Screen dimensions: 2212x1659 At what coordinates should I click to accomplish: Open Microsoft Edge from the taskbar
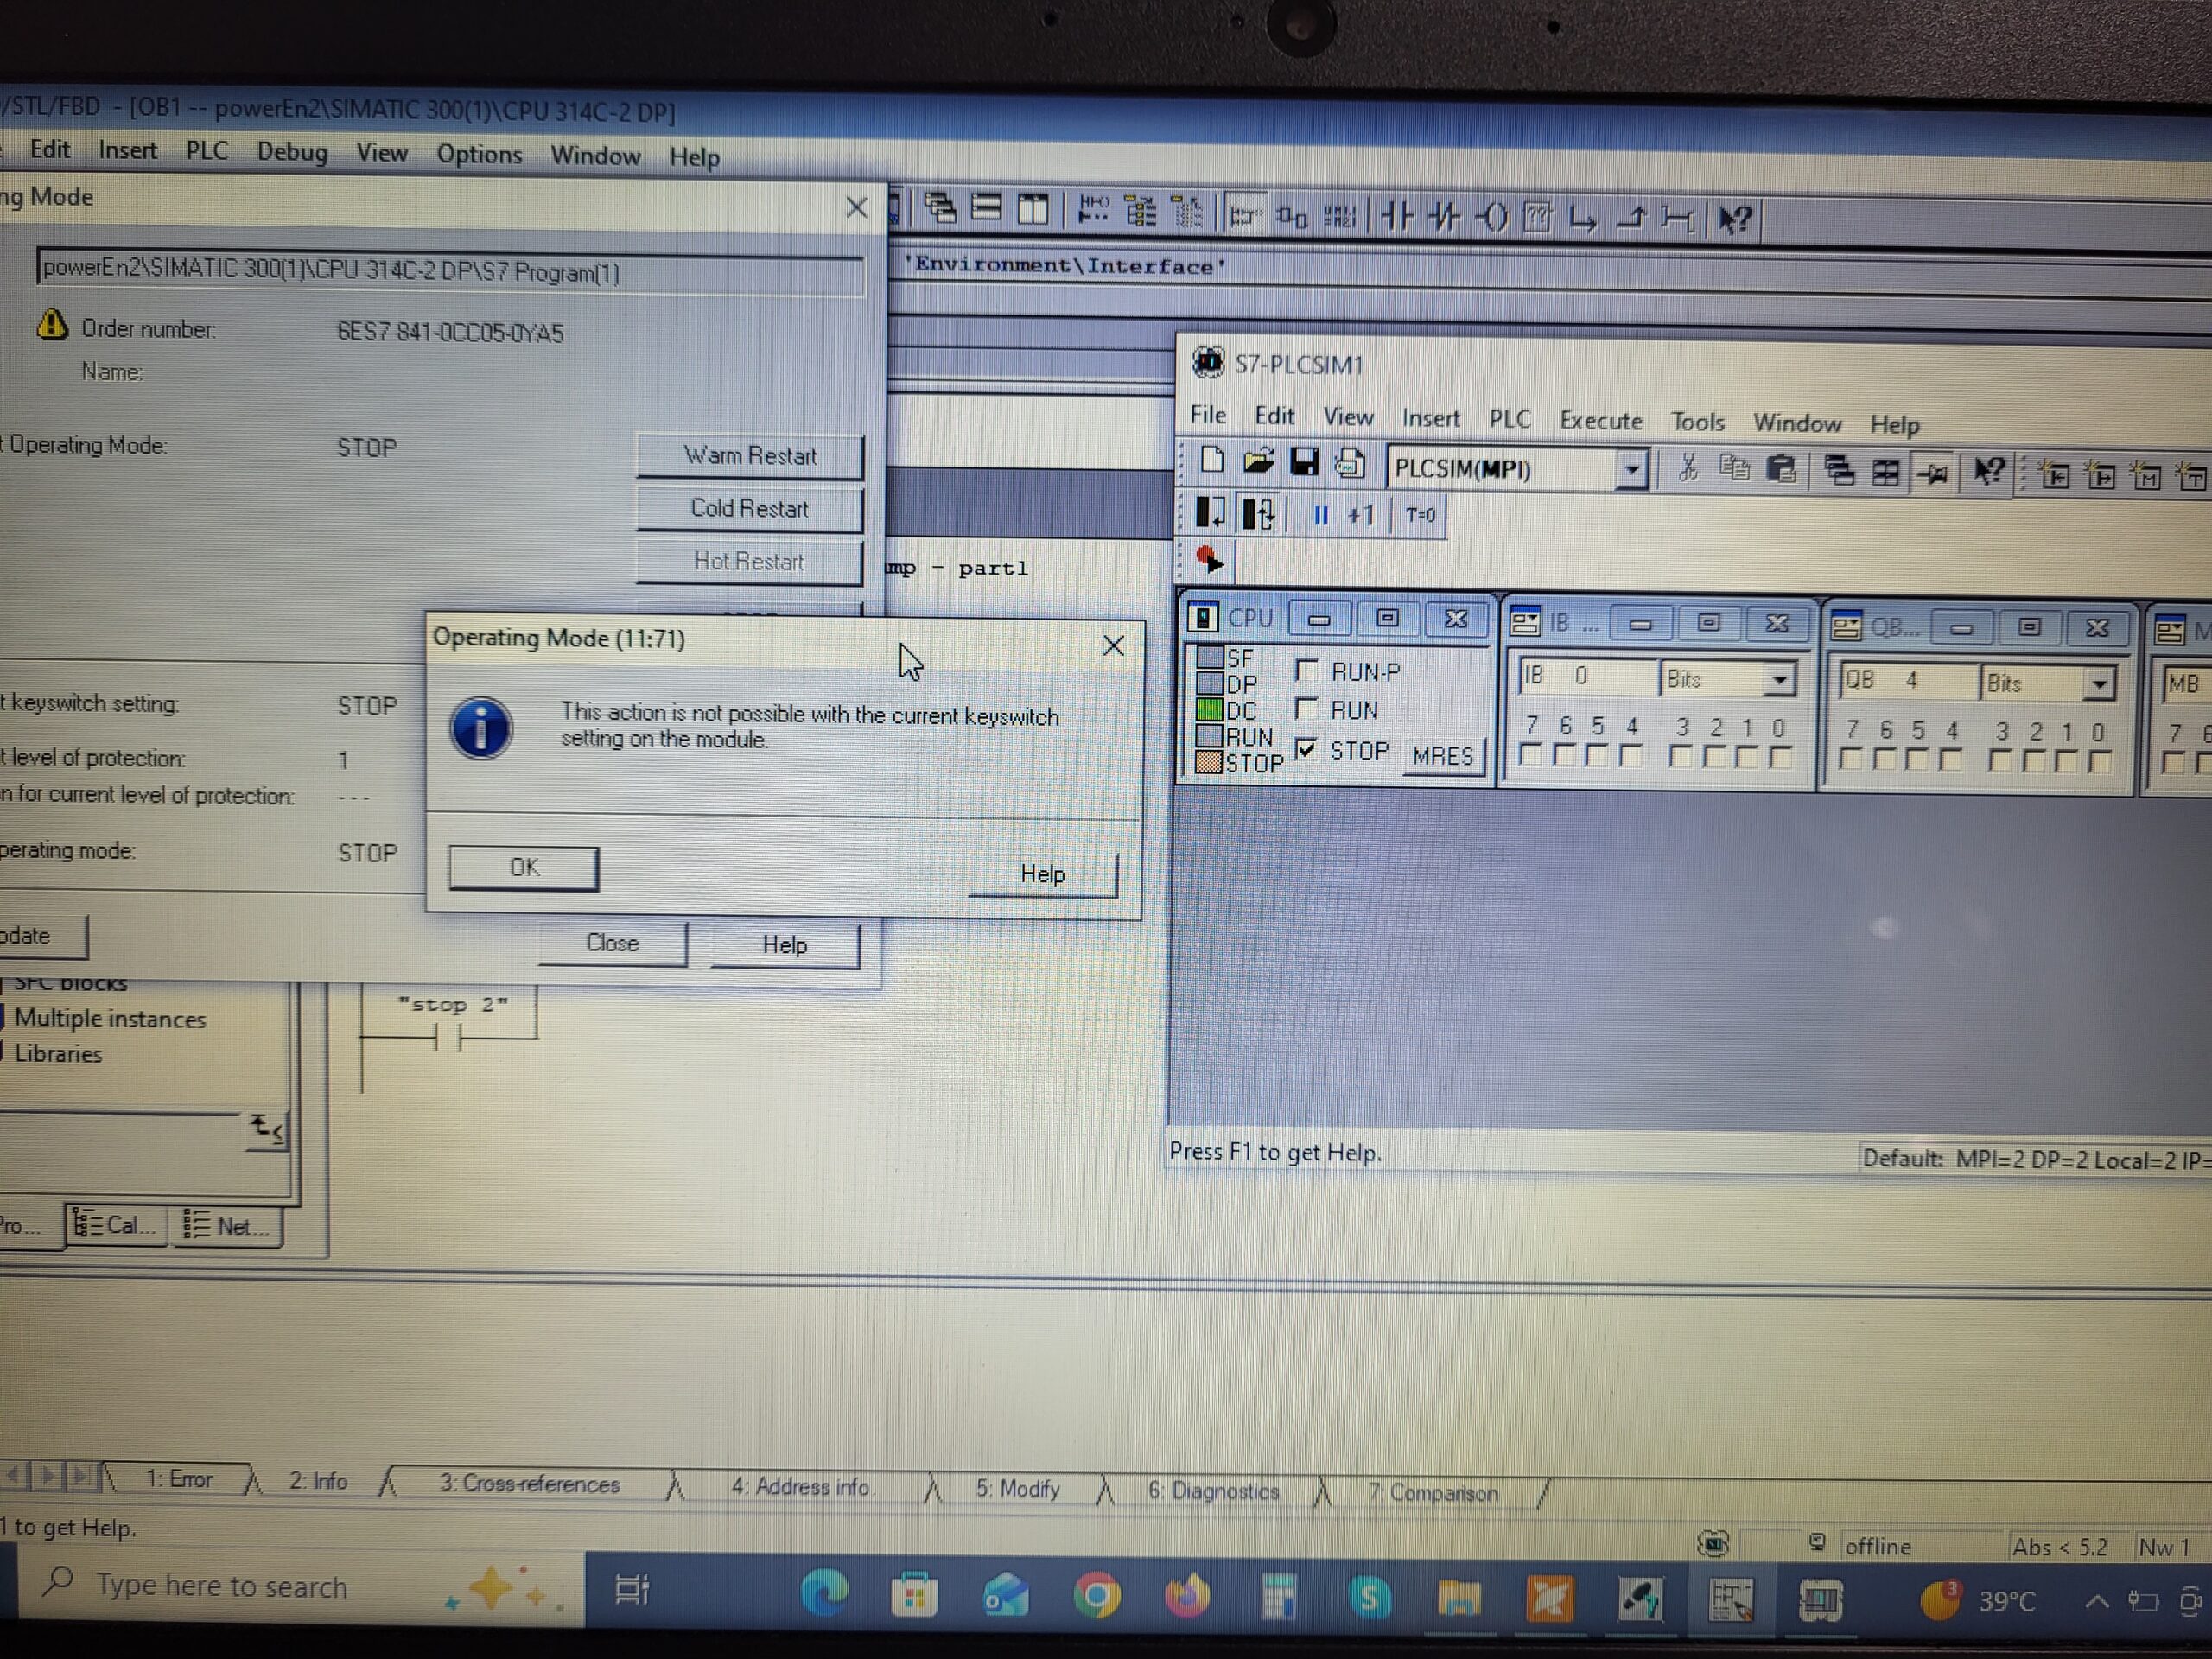824,1592
